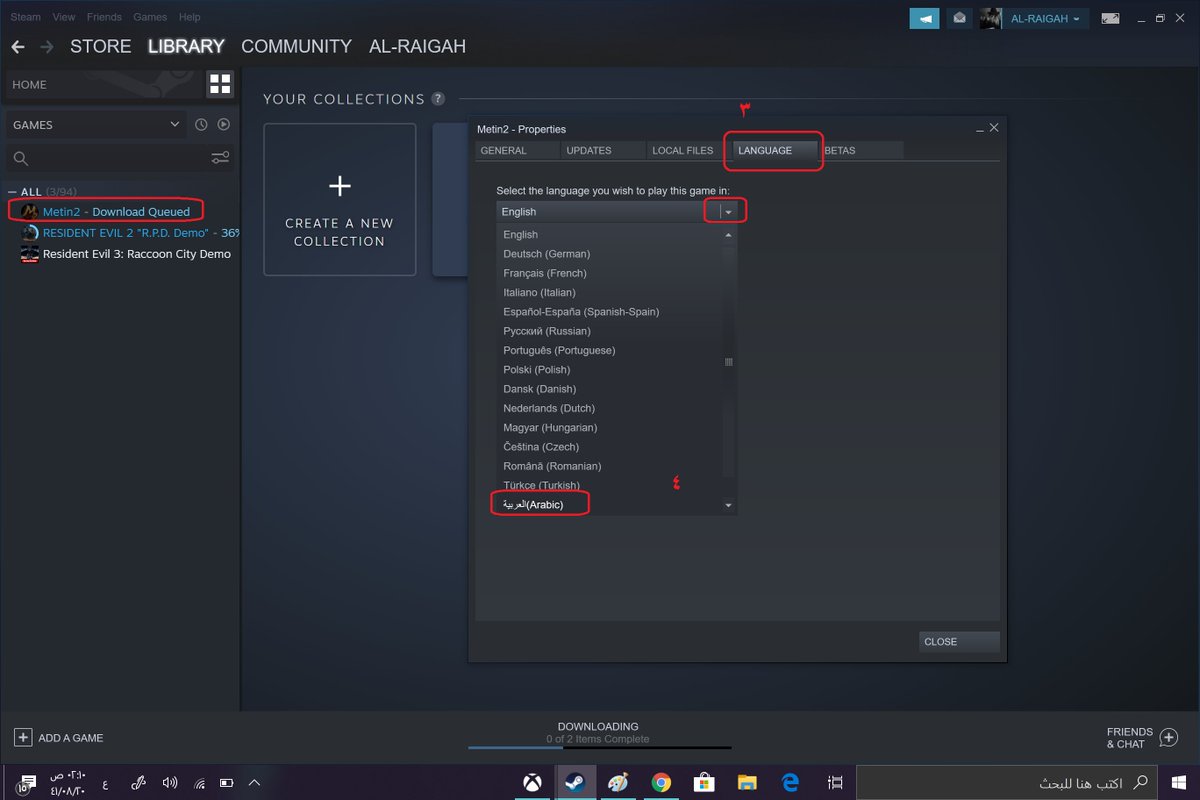Screen dimensions: 1200x800
Task: Choose Русский (Russian) from the list
Action: point(610,331)
